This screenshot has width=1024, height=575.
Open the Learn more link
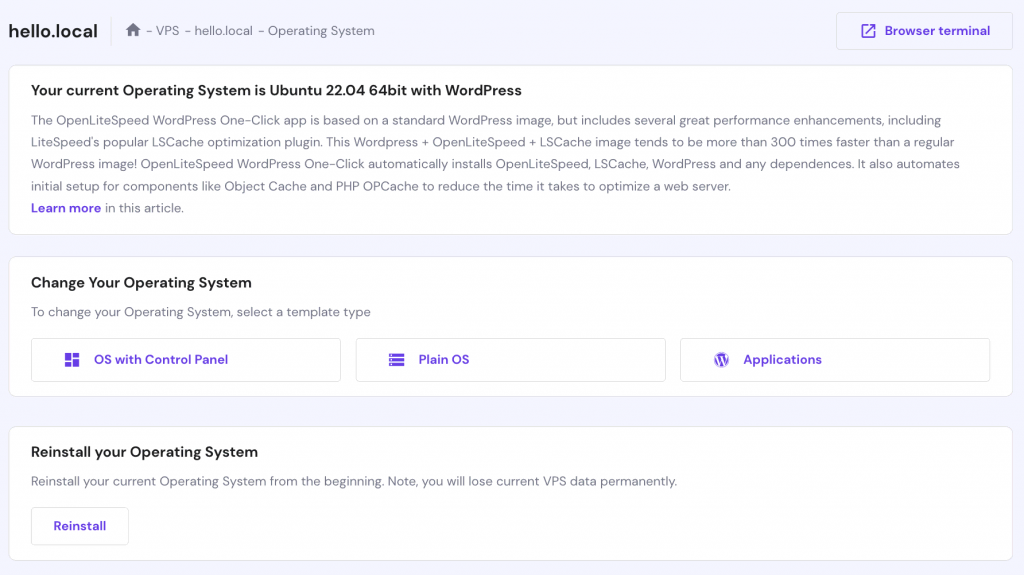pos(66,208)
